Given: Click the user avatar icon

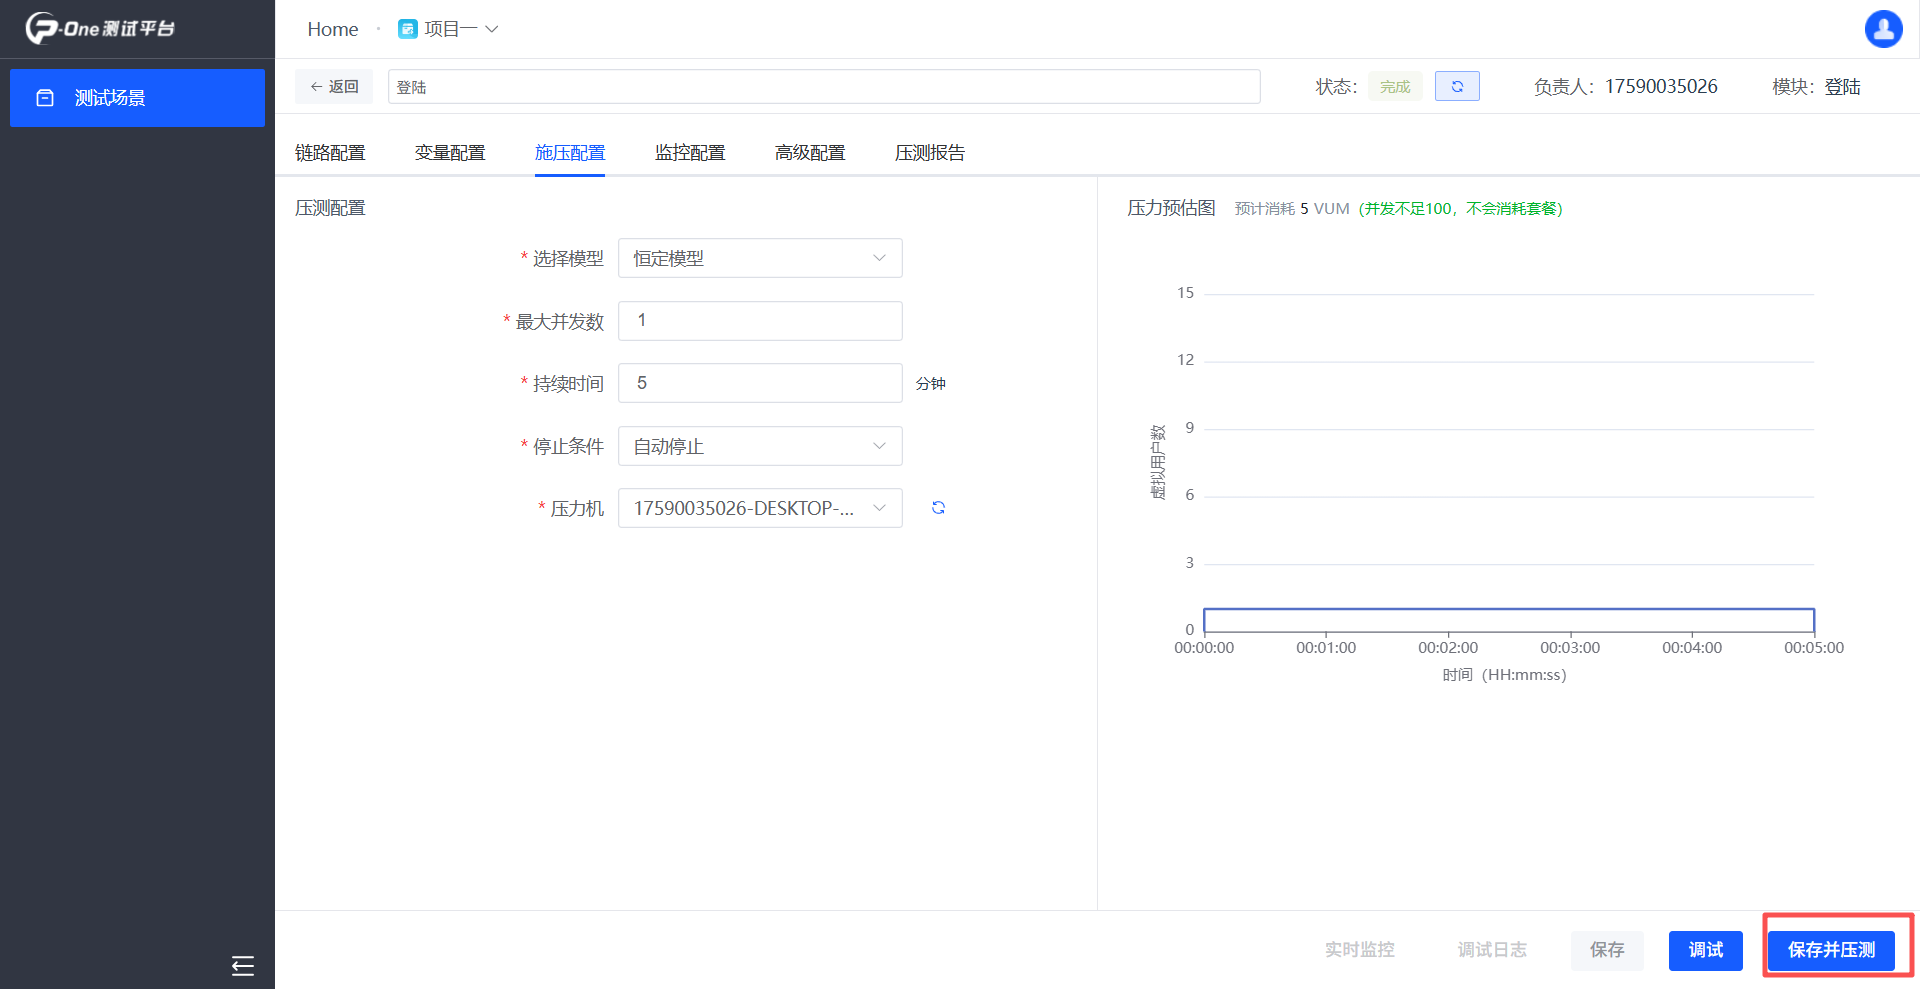Looking at the screenshot, I should point(1883,29).
